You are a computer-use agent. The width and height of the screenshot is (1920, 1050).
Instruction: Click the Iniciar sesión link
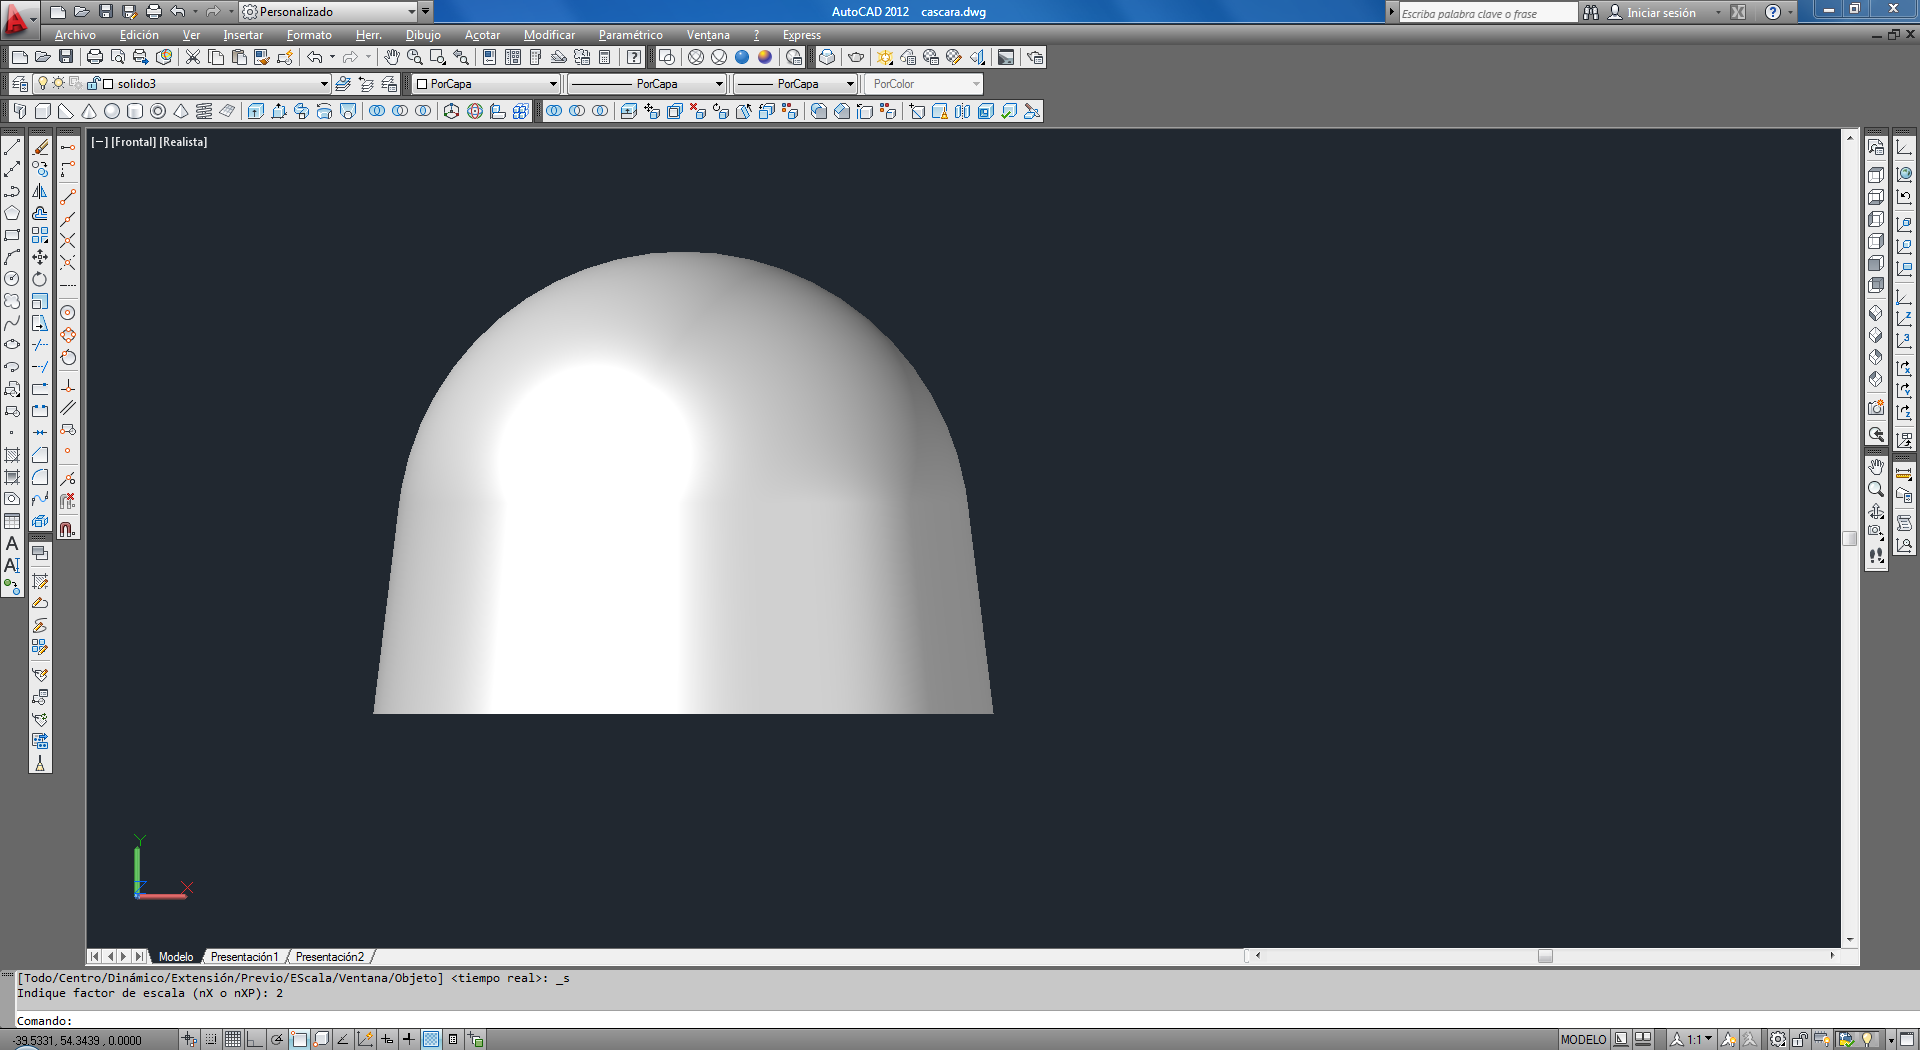pyautogui.click(x=1661, y=13)
